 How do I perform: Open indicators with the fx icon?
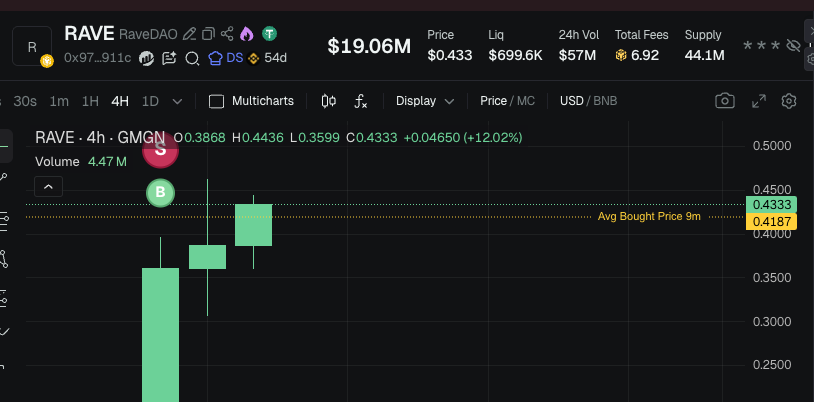(361, 101)
